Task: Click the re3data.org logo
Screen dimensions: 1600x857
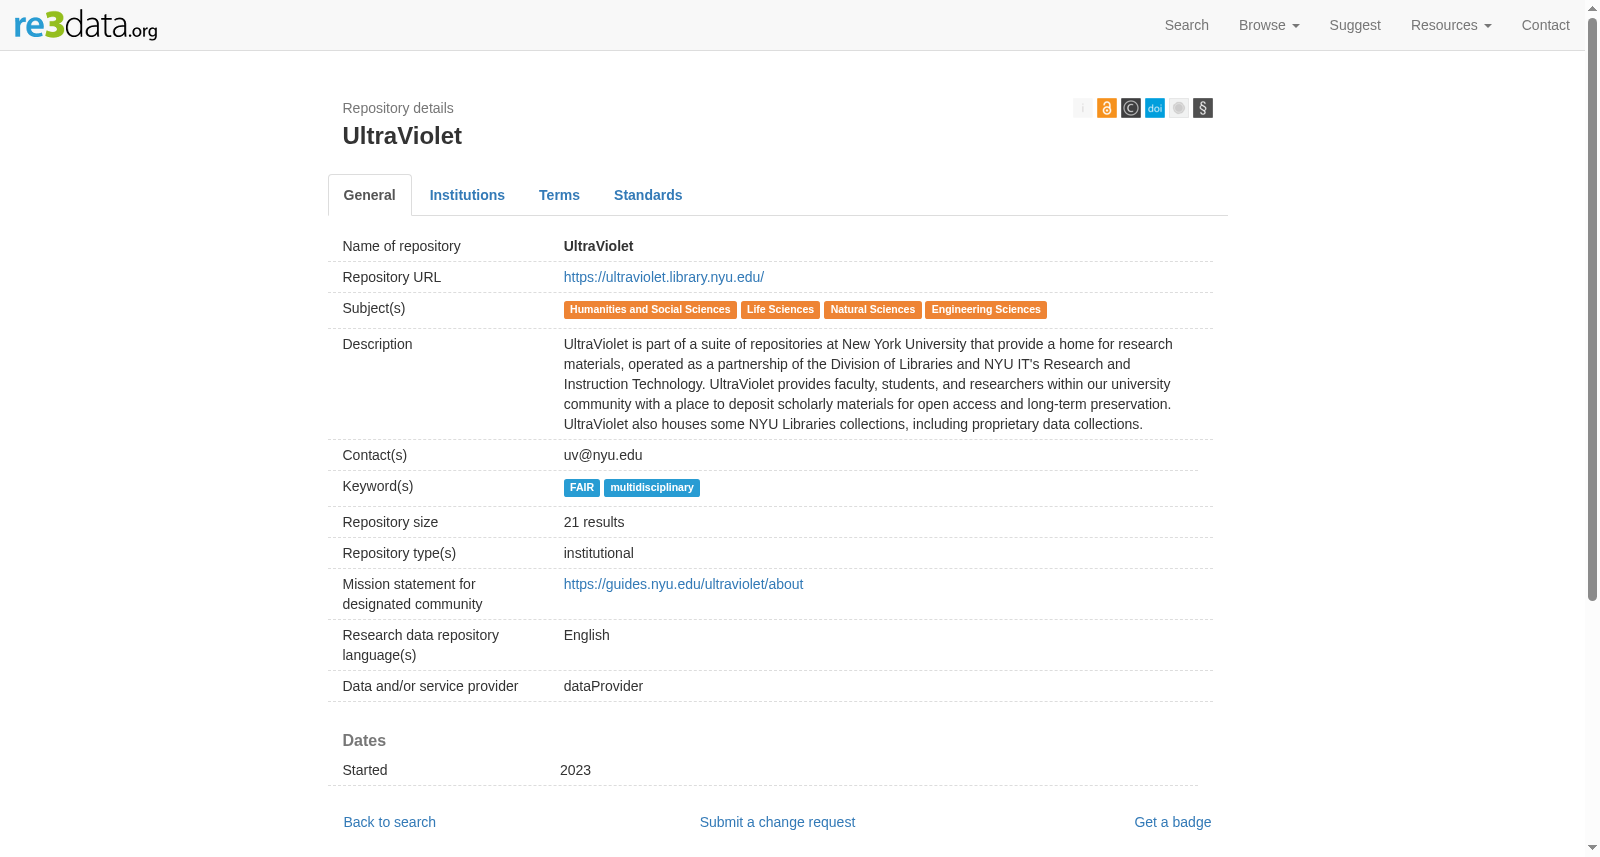Action: pos(86,25)
